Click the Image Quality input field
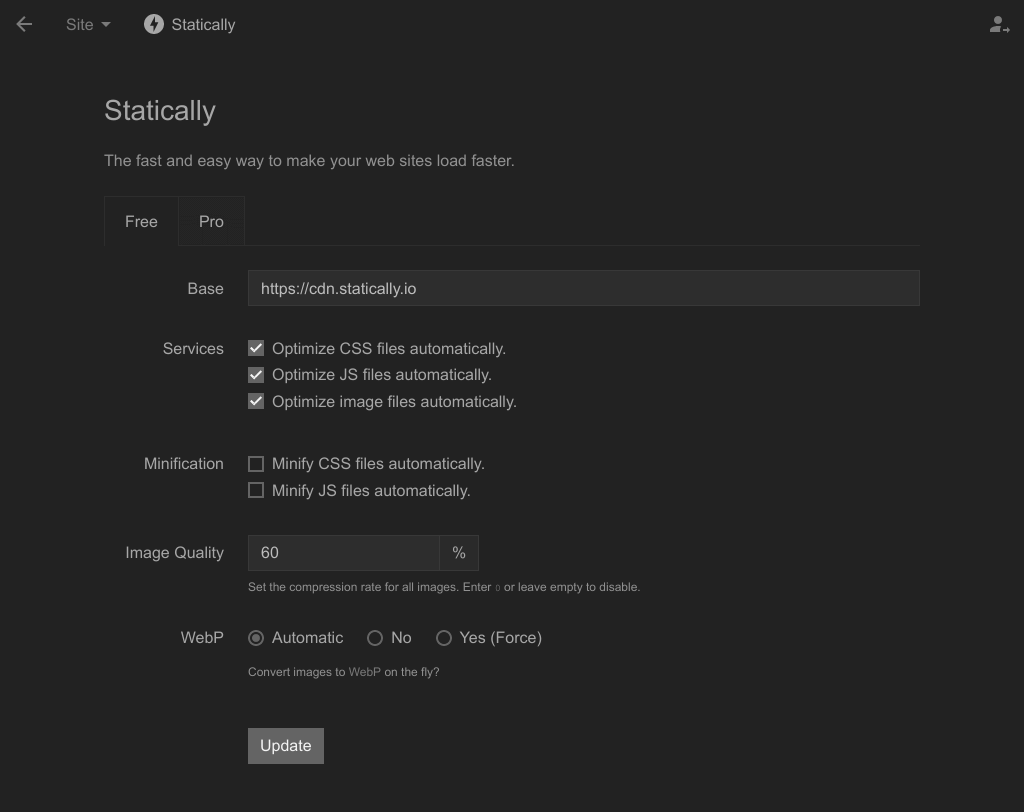Image resolution: width=1024 pixels, height=812 pixels. (x=343, y=553)
